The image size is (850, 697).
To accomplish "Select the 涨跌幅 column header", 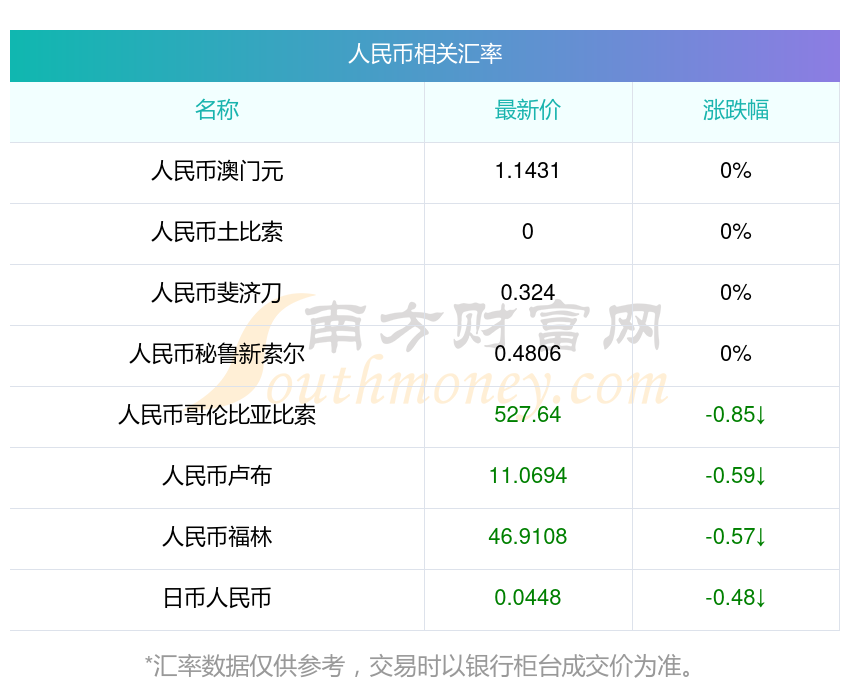I will tap(735, 110).
